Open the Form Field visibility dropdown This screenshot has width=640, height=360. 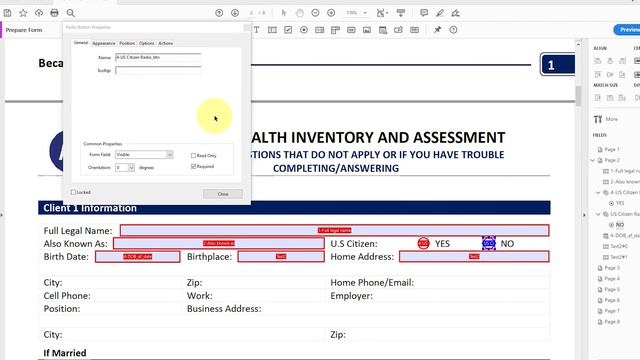pos(144,155)
